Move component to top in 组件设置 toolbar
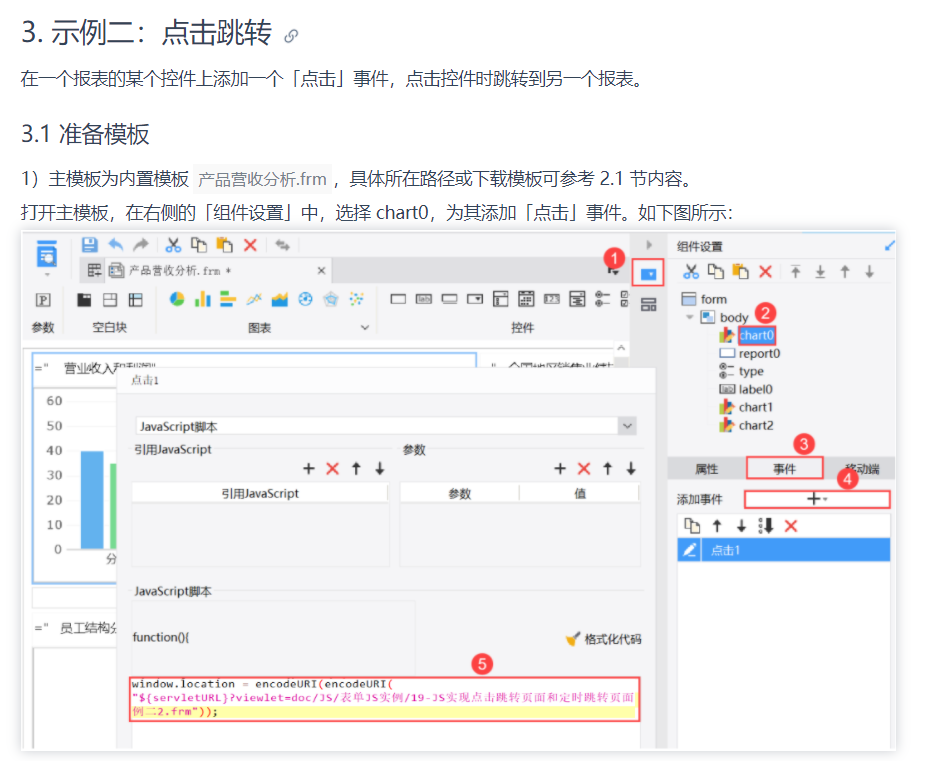 click(796, 272)
